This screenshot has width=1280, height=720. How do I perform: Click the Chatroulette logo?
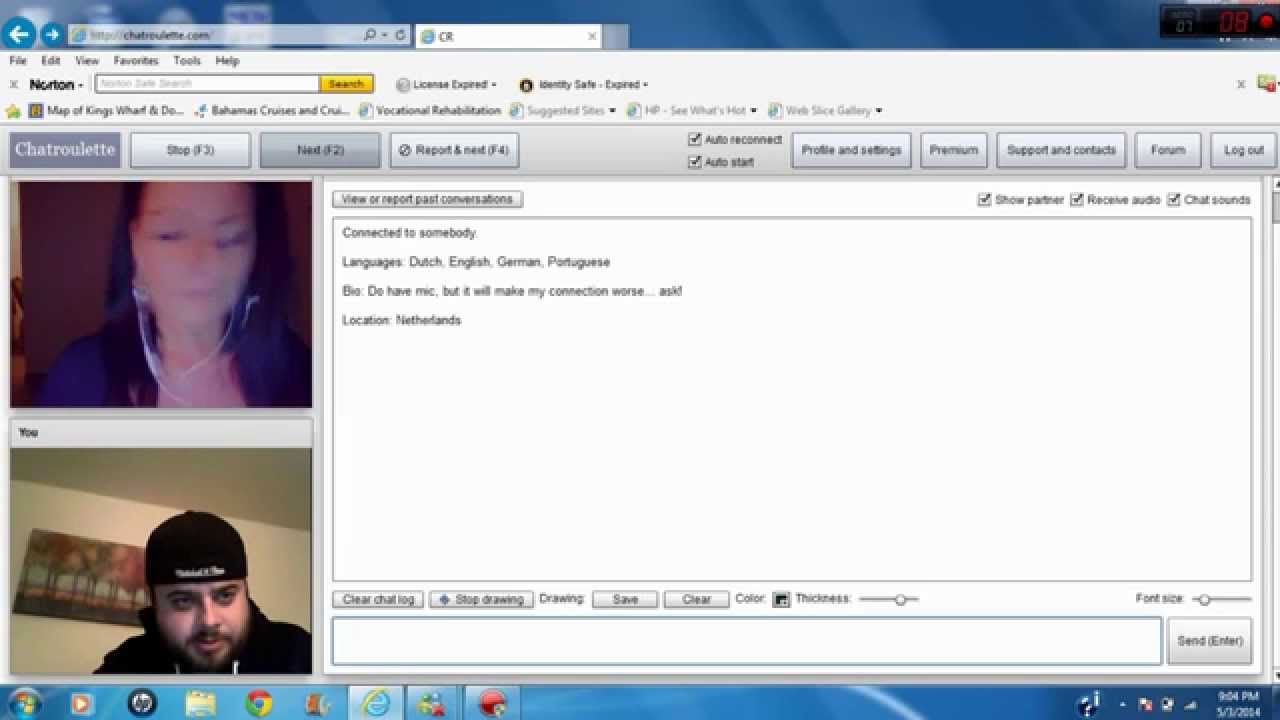(65, 150)
